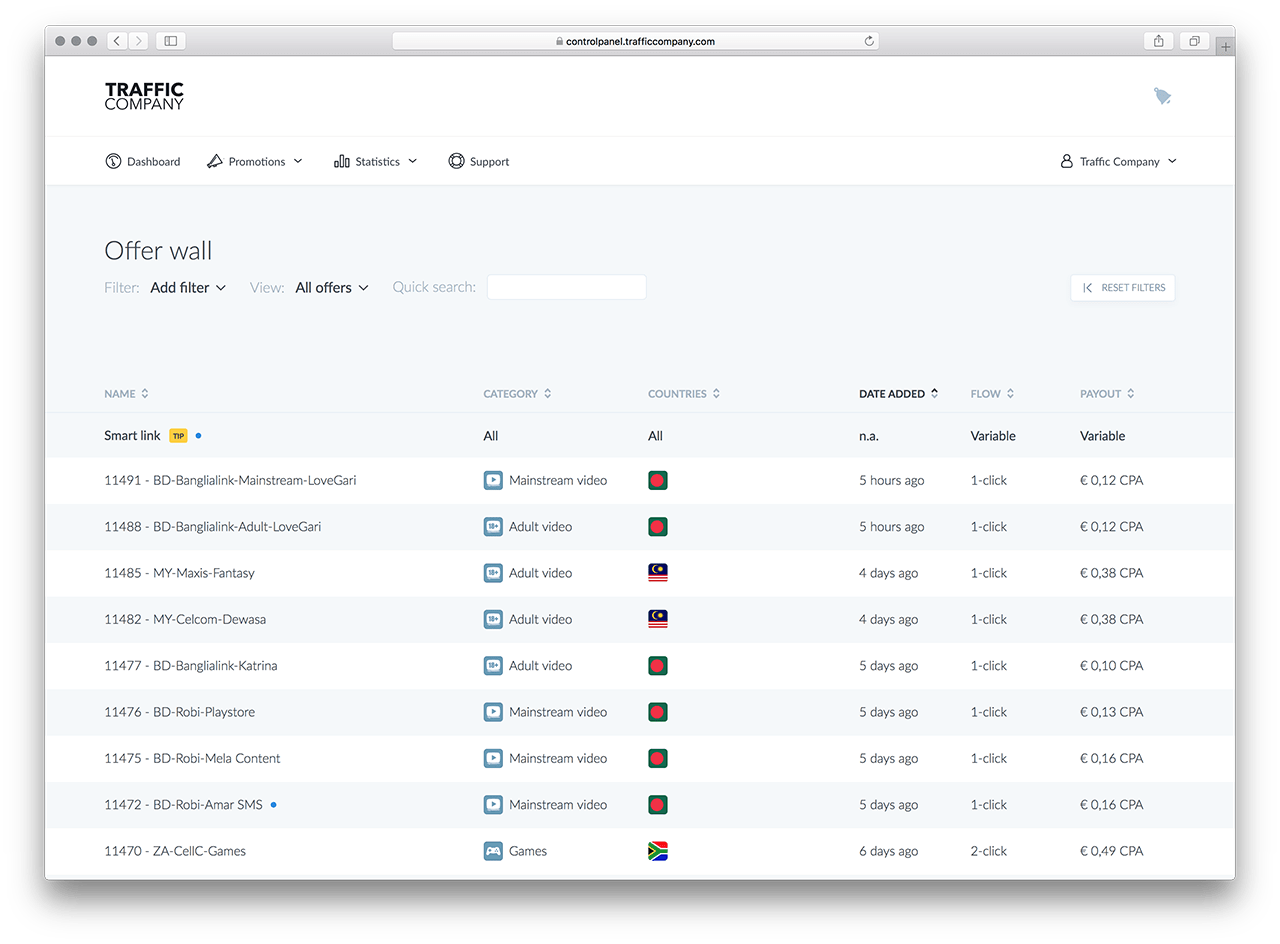Select offer 11476 BD-Robi-Playstore

(179, 712)
